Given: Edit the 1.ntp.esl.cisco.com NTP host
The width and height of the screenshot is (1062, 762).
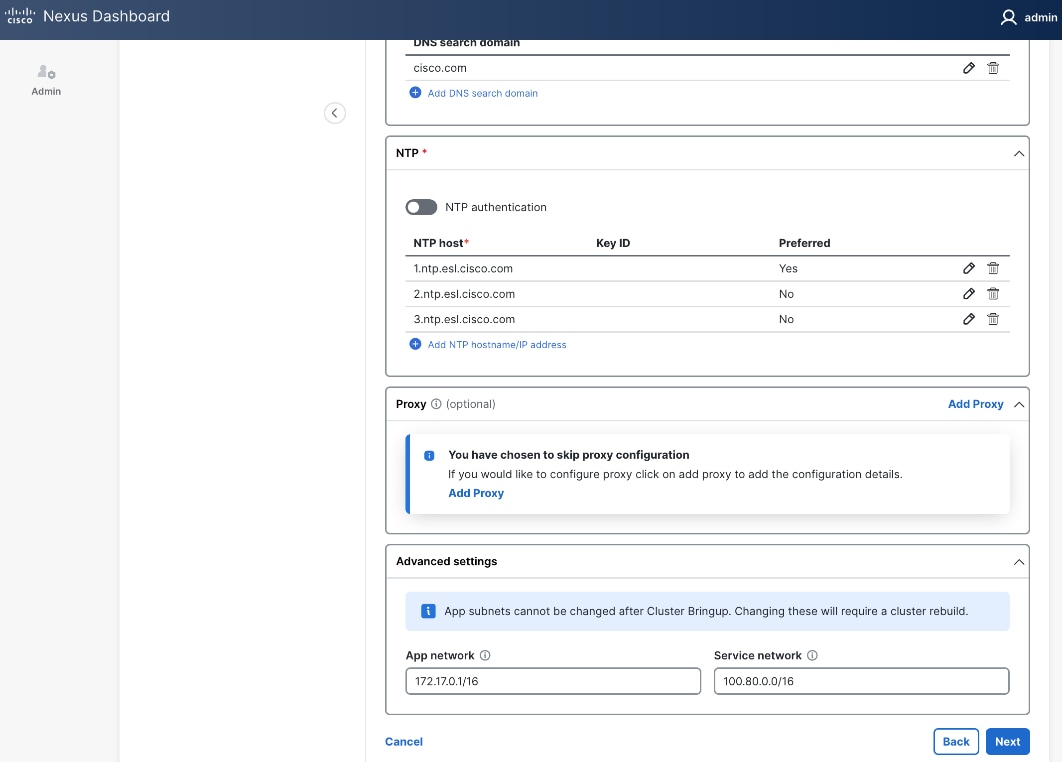Looking at the screenshot, I should [x=968, y=268].
